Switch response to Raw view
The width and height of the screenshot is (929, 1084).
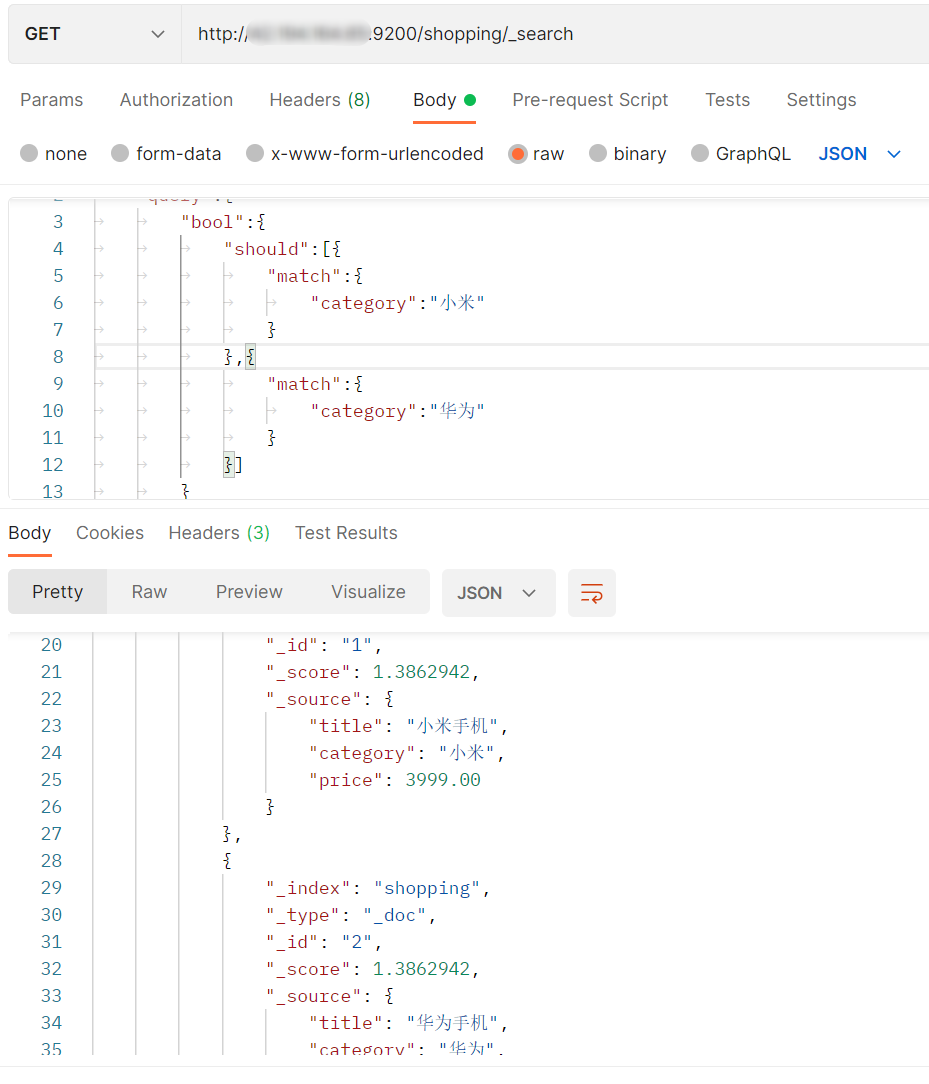point(149,592)
